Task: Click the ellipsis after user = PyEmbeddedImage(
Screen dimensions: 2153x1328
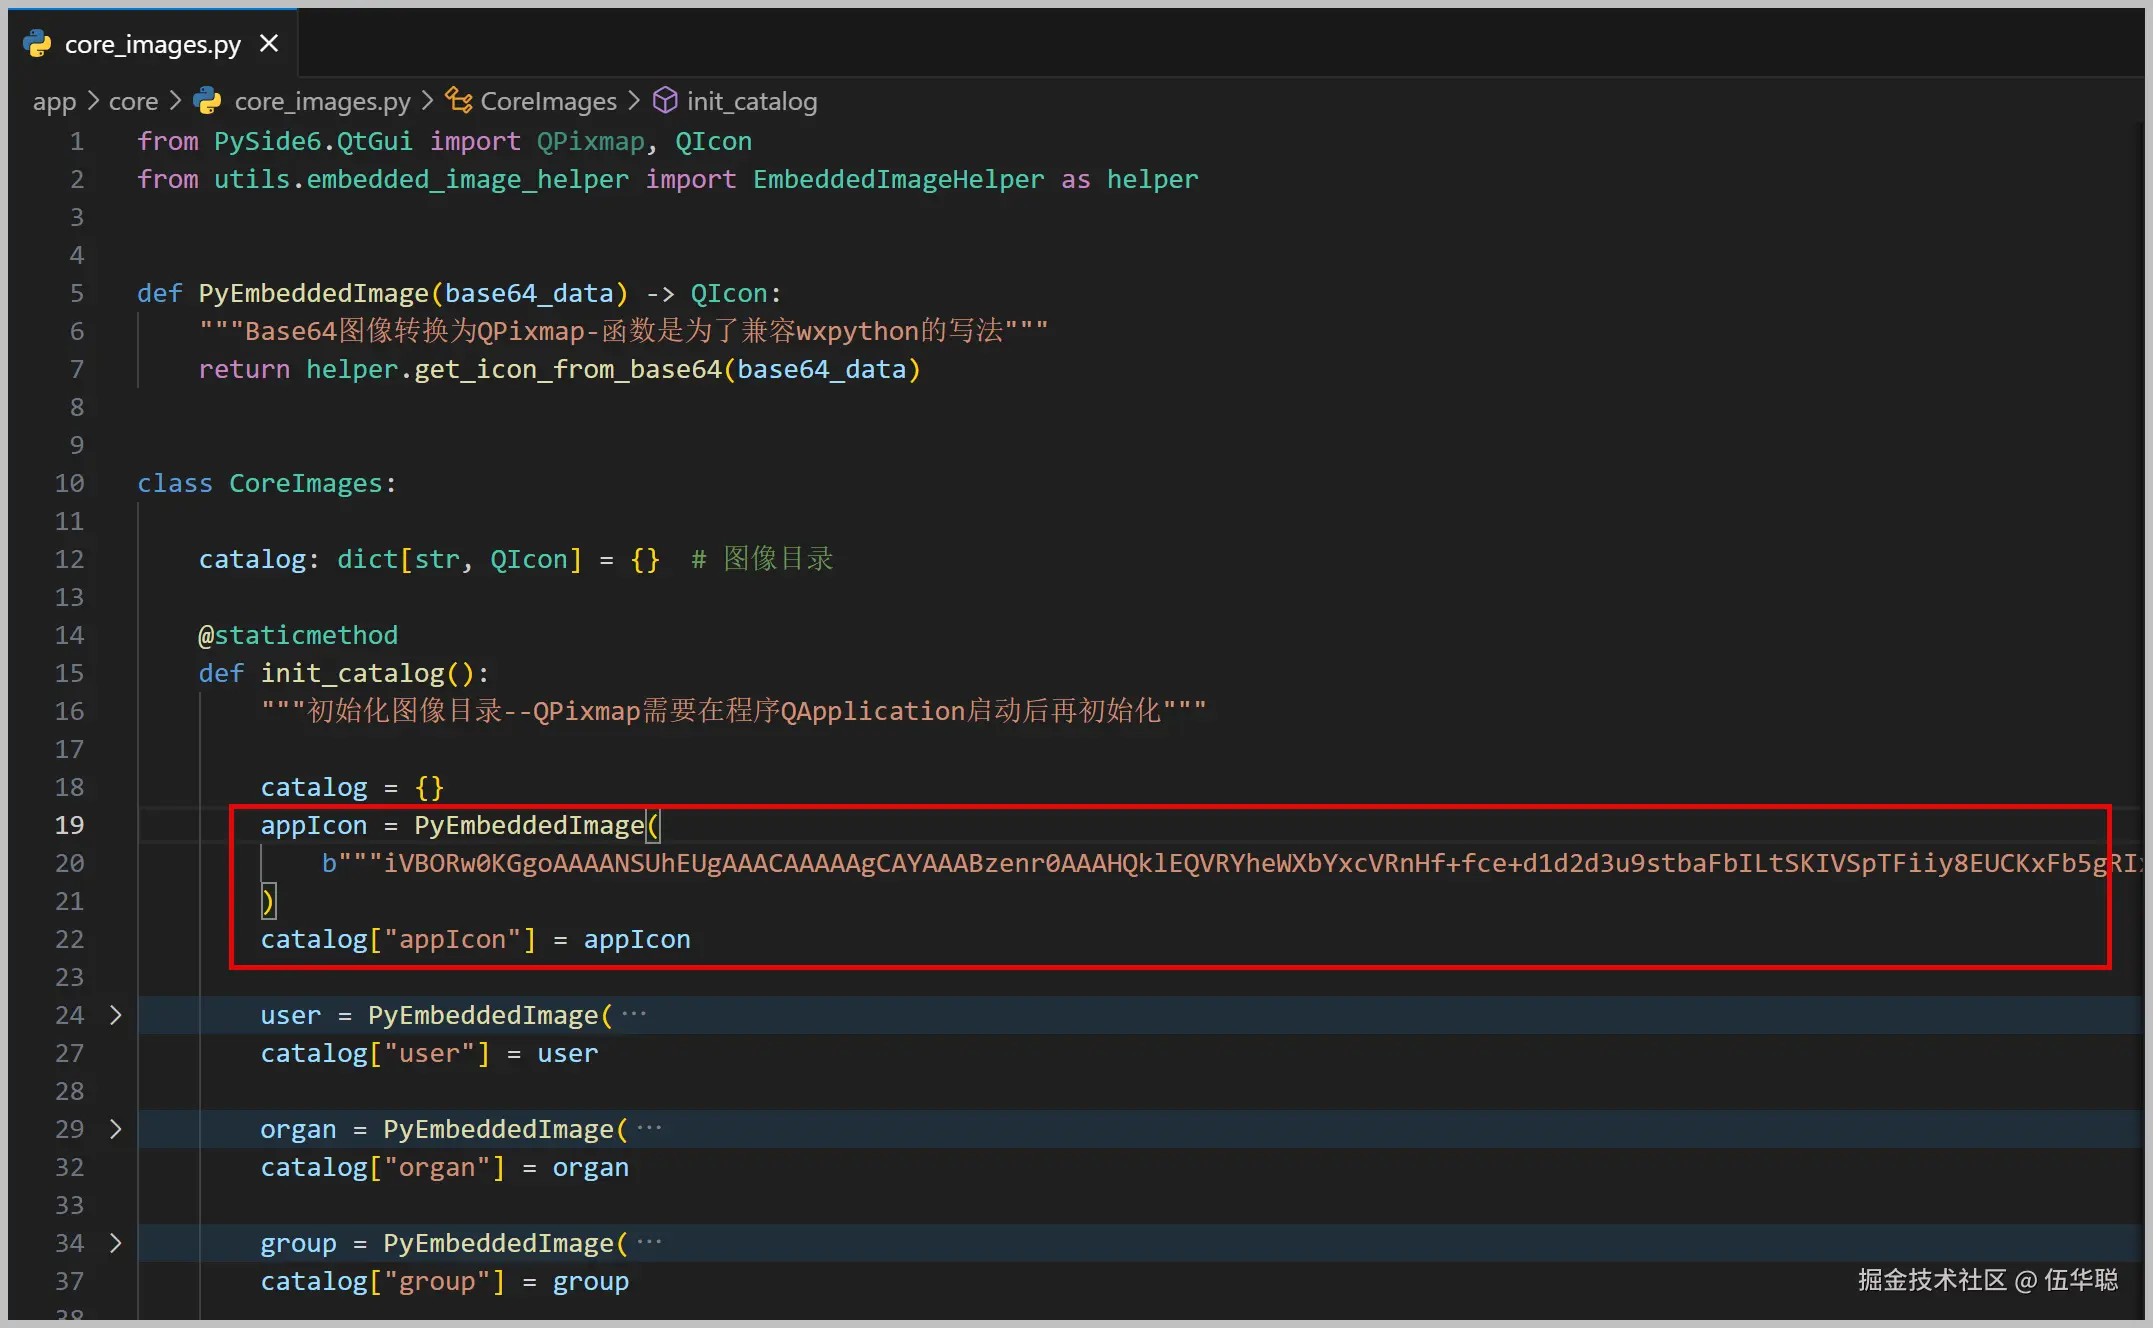Action: [634, 1015]
